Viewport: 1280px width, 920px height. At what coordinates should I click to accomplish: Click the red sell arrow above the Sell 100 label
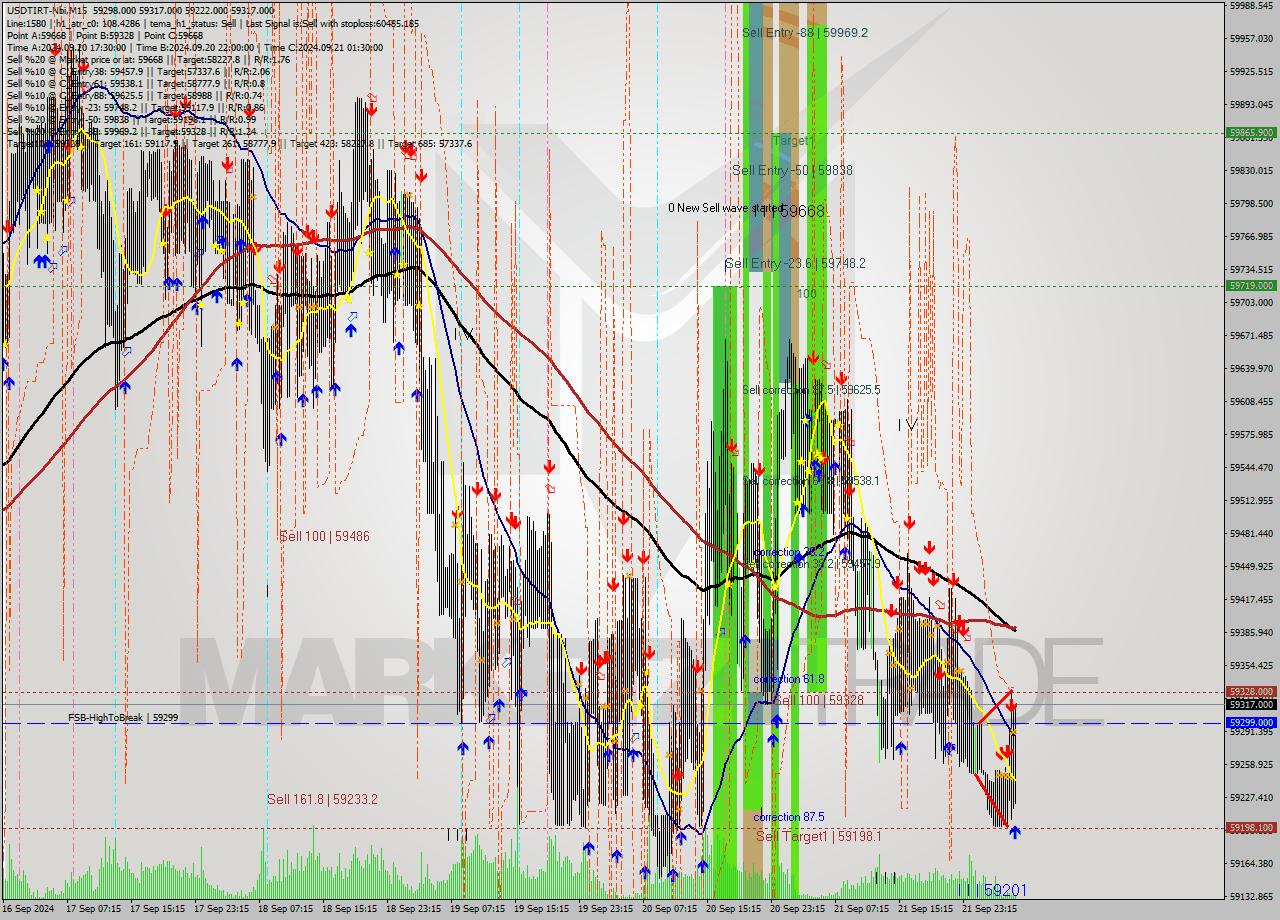pos(478,490)
